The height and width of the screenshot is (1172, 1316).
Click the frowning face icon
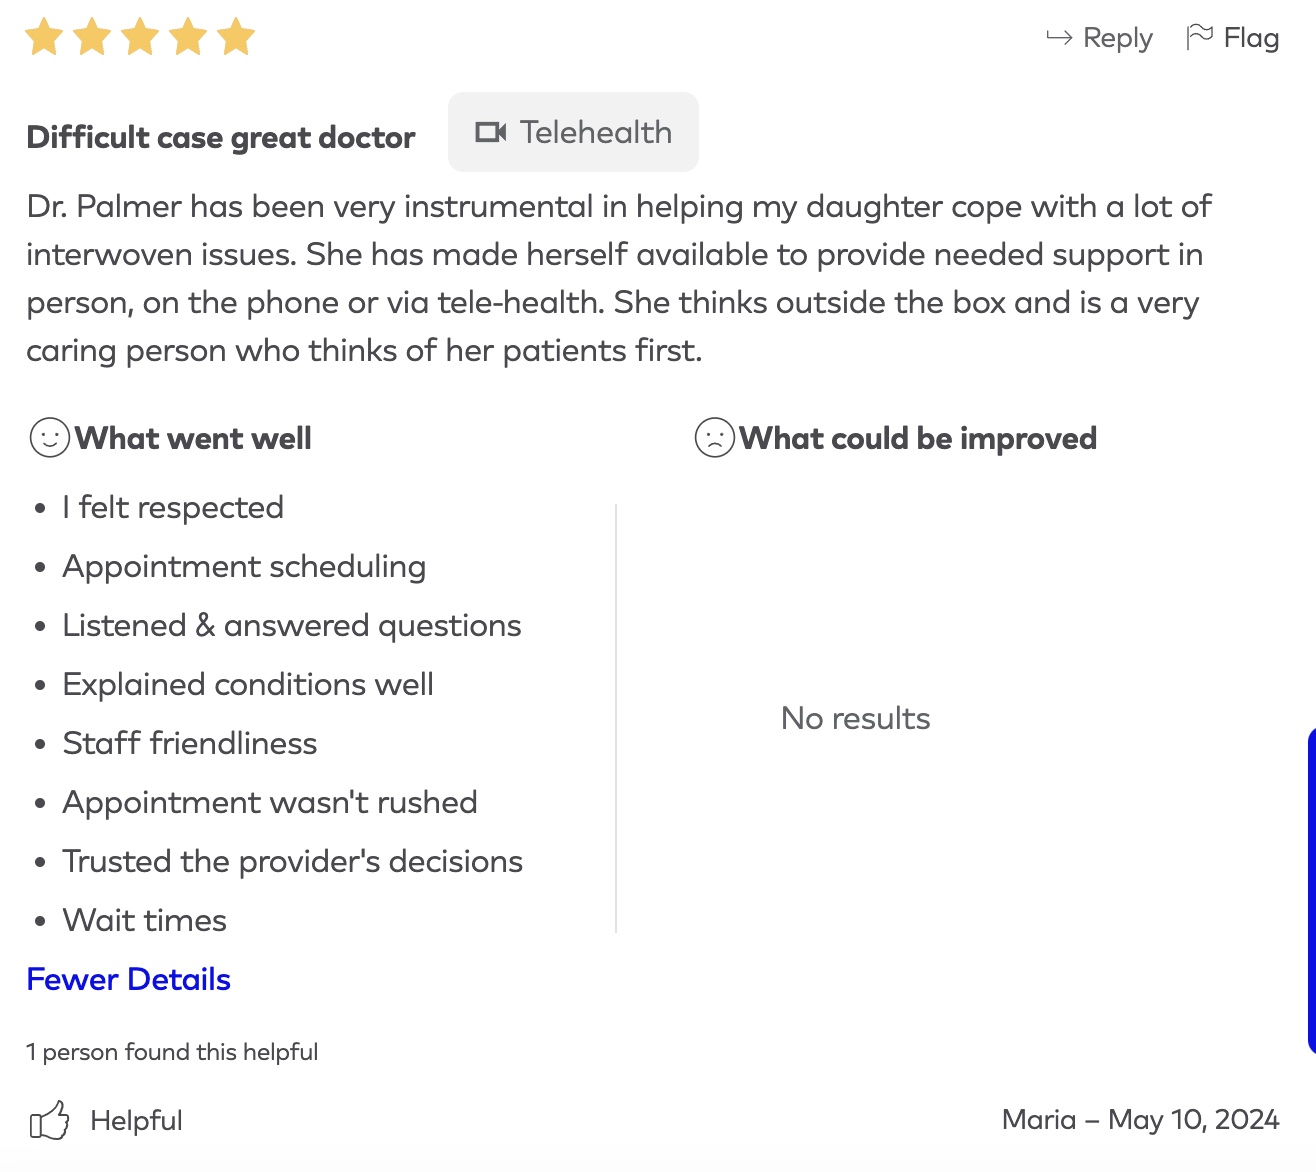(x=714, y=438)
